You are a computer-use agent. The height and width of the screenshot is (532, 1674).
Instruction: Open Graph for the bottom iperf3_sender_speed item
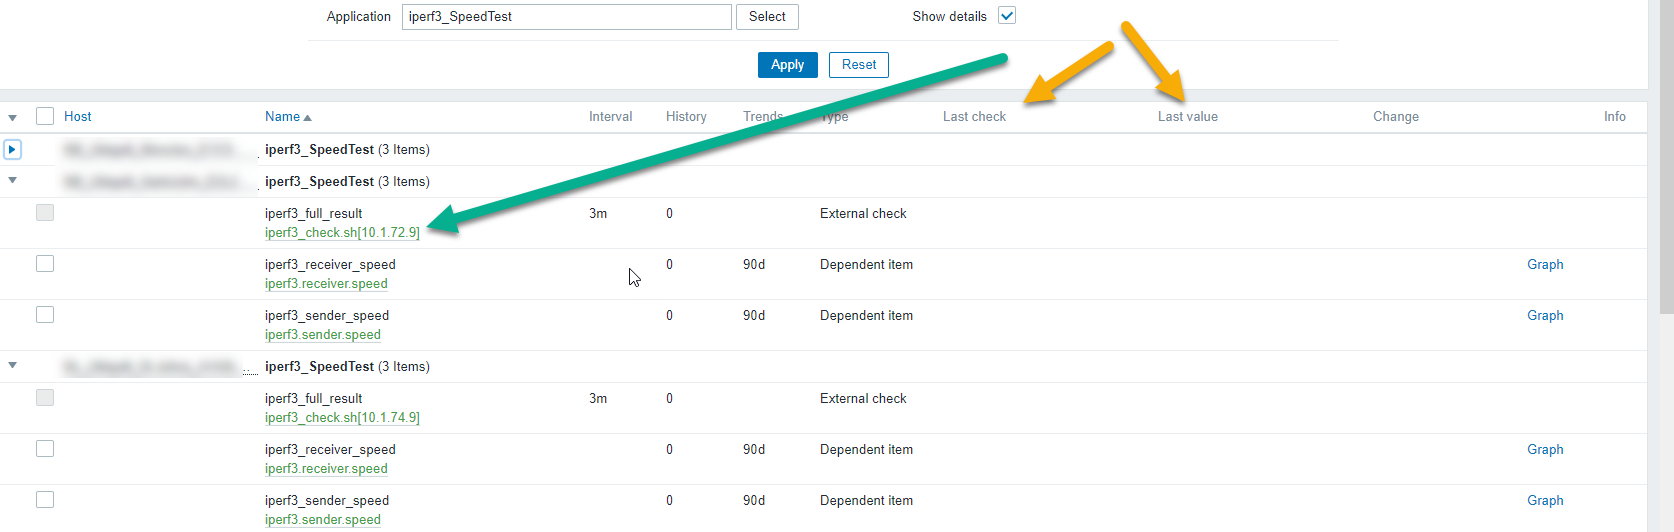[x=1545, y=501]
